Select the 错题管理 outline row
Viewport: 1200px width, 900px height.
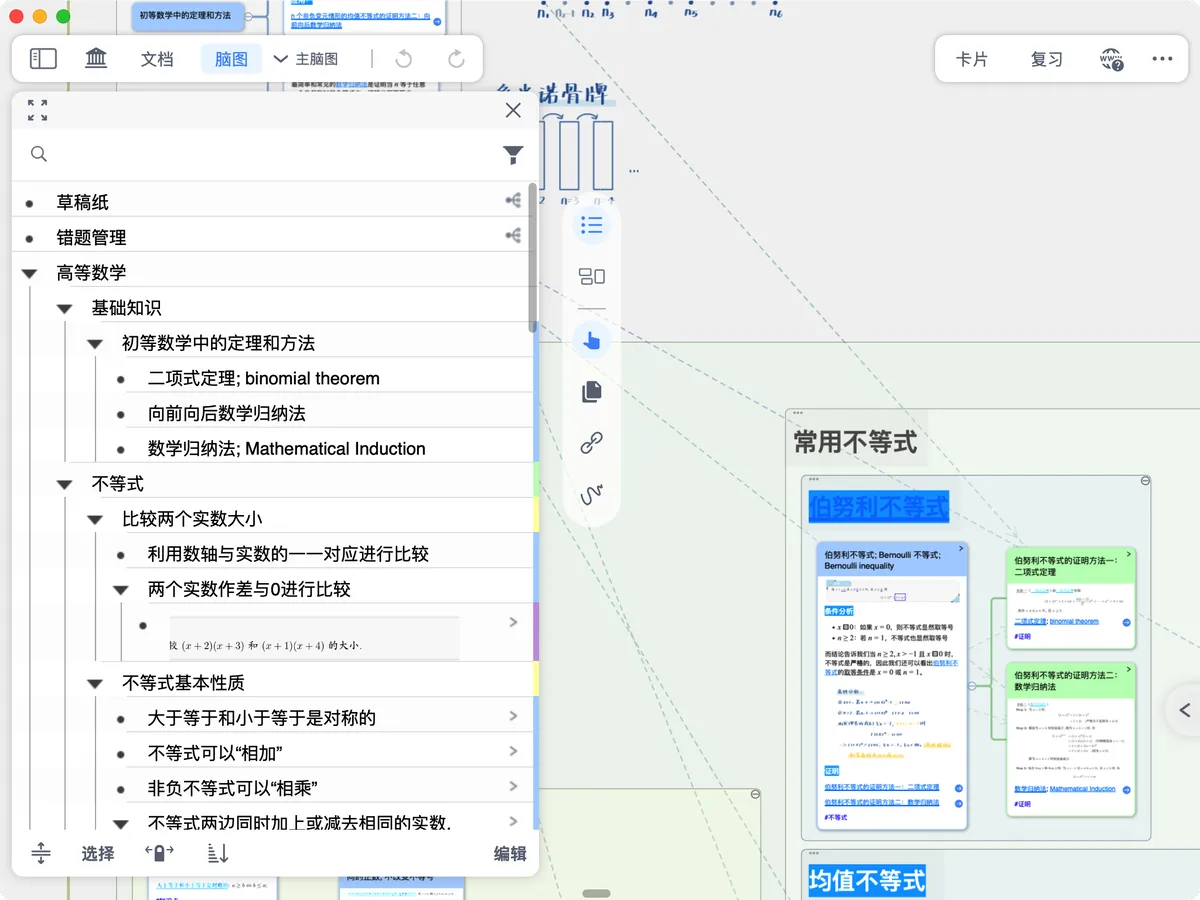[x=270, y=237]
